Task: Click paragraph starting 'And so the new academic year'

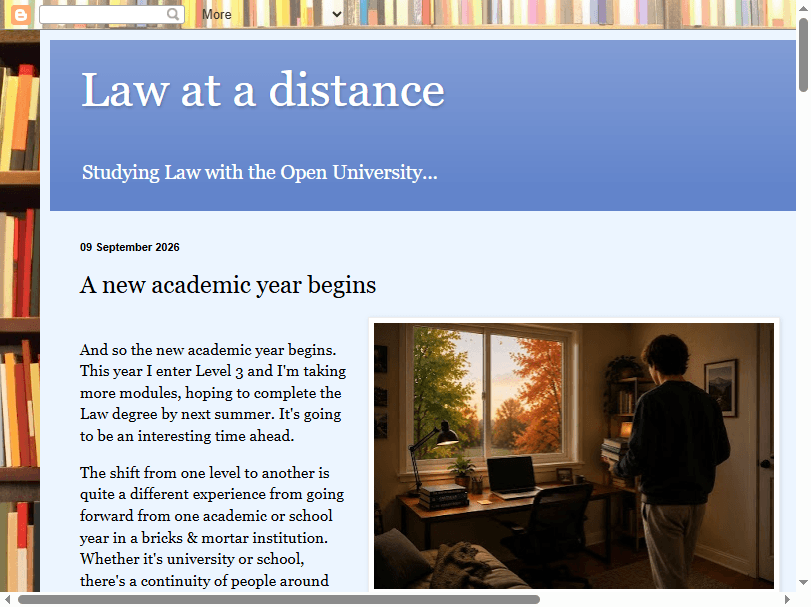Action: coord(213,393)
